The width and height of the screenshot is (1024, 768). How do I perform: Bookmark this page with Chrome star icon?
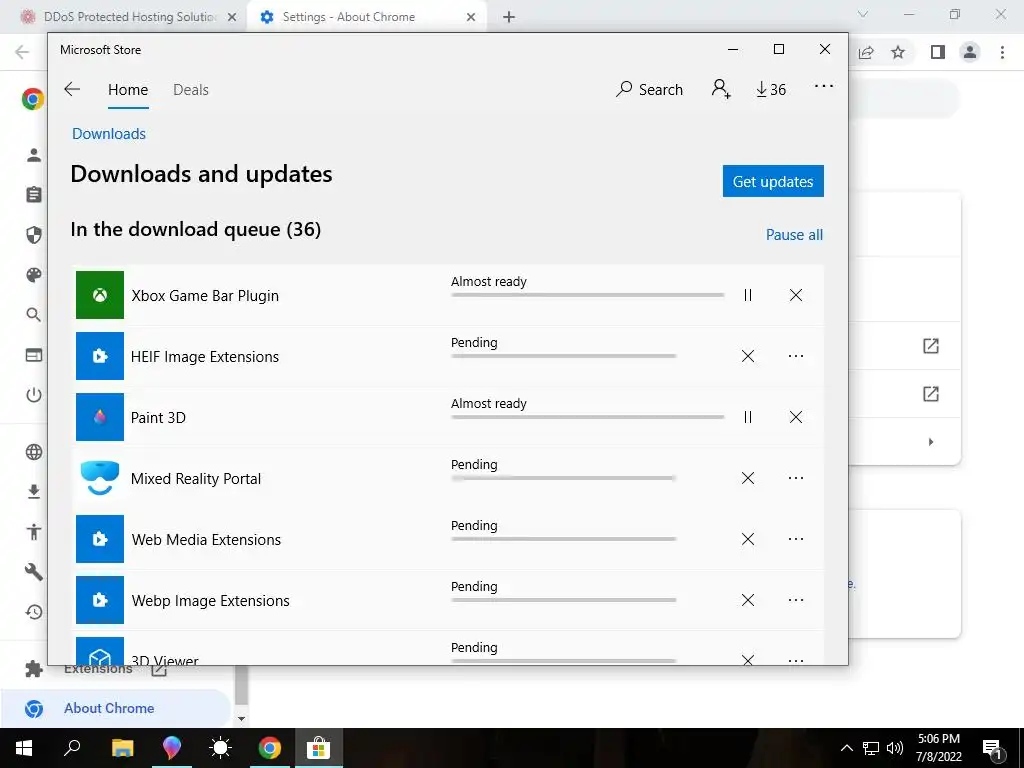898,52
